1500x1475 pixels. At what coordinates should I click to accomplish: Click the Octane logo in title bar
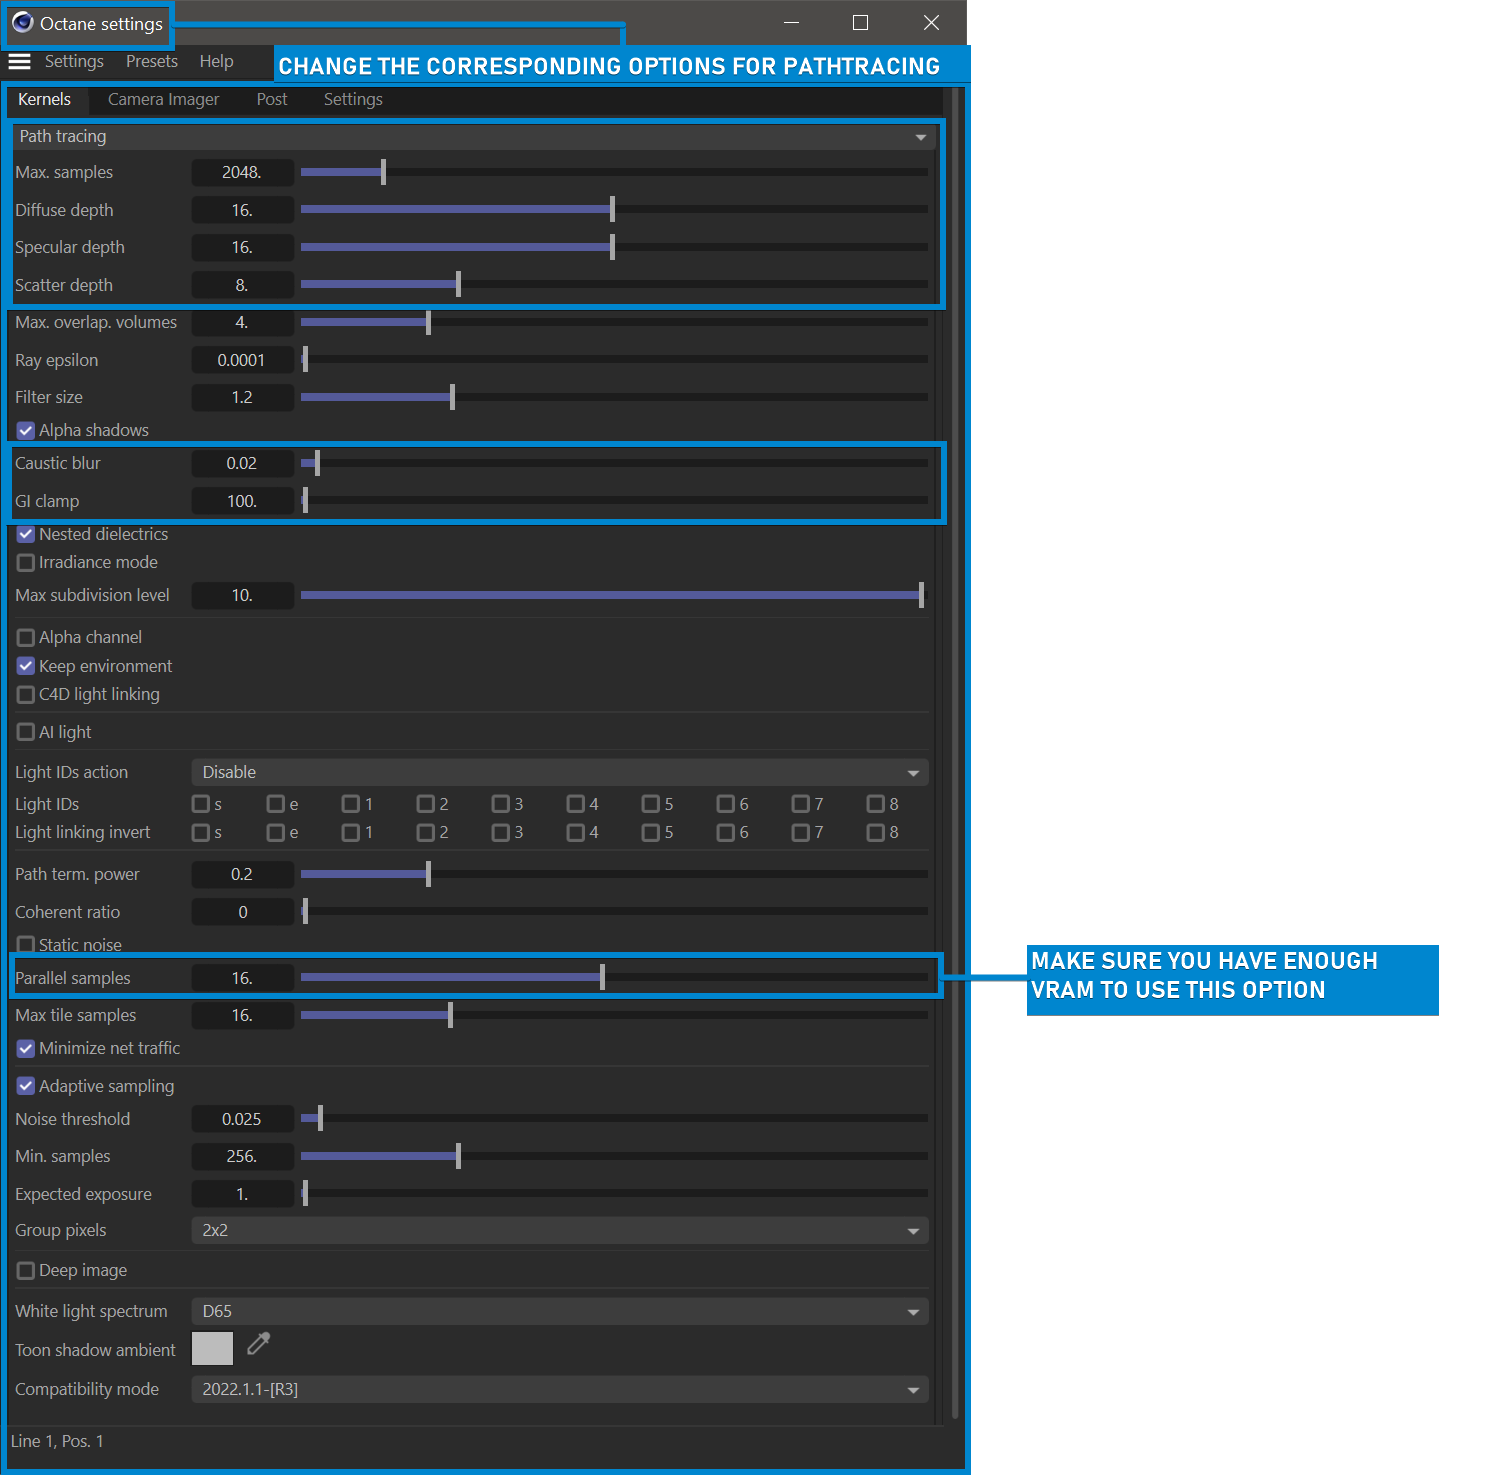coord(23,23)
